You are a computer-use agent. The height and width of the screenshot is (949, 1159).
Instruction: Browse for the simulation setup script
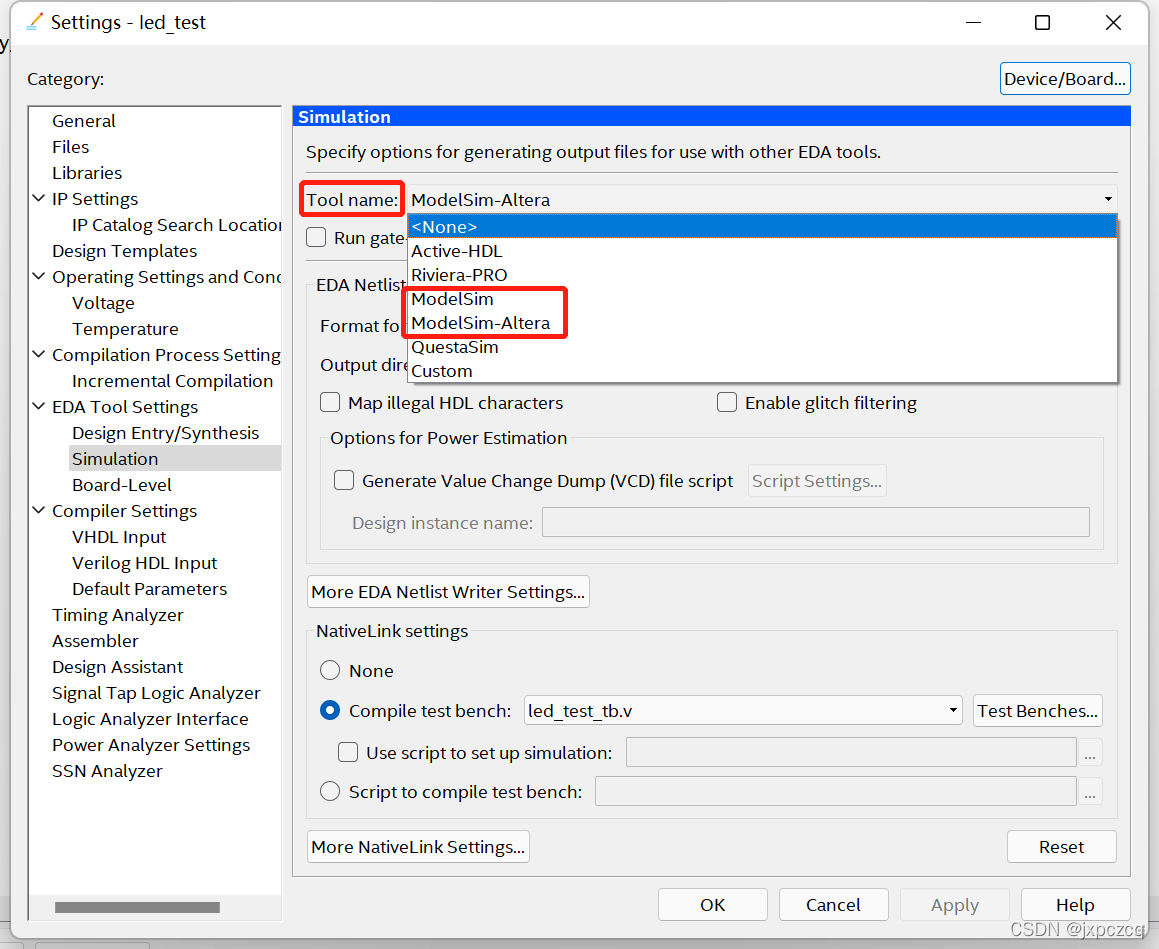(x=1090, y=752)
